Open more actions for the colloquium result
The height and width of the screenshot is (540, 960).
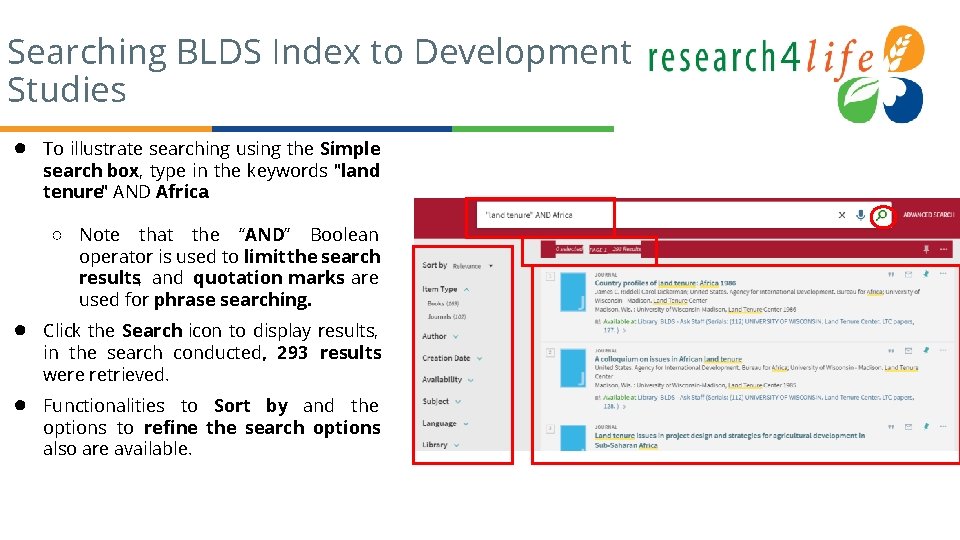[943, 350]
